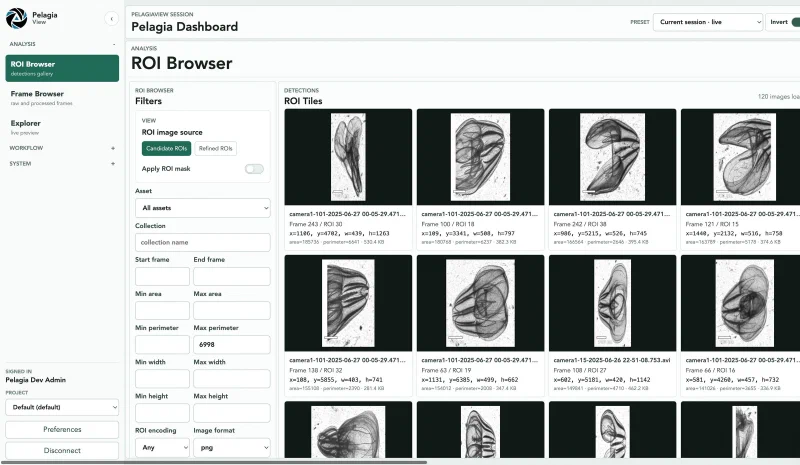Click the Disconnect button
The width and height of the screenshot is (800, 465).
(62, 451)
